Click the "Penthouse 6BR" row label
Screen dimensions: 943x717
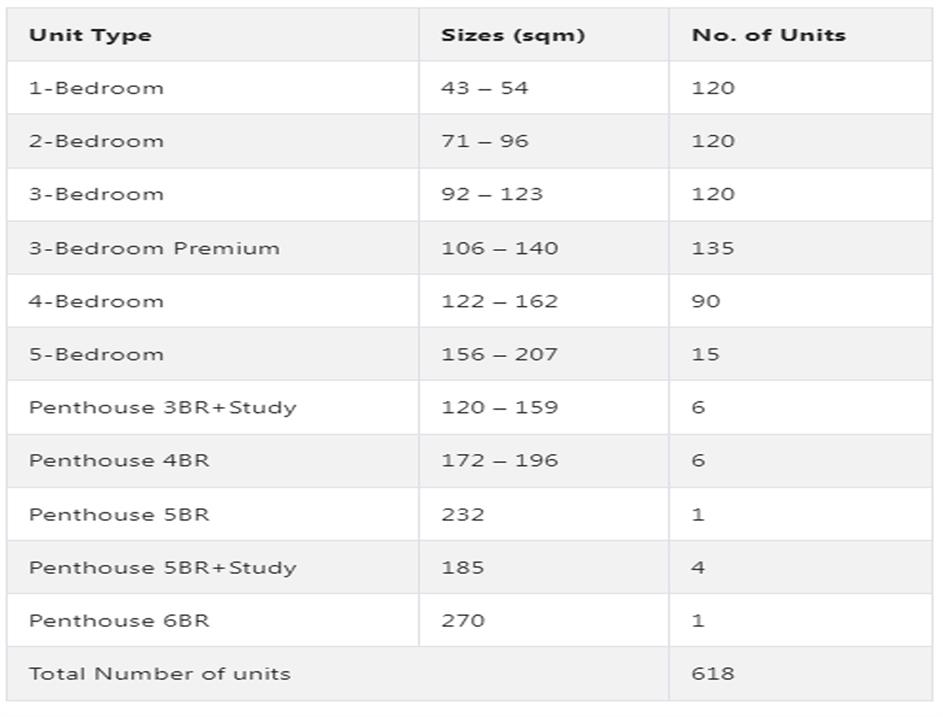(x=119, y=620)
